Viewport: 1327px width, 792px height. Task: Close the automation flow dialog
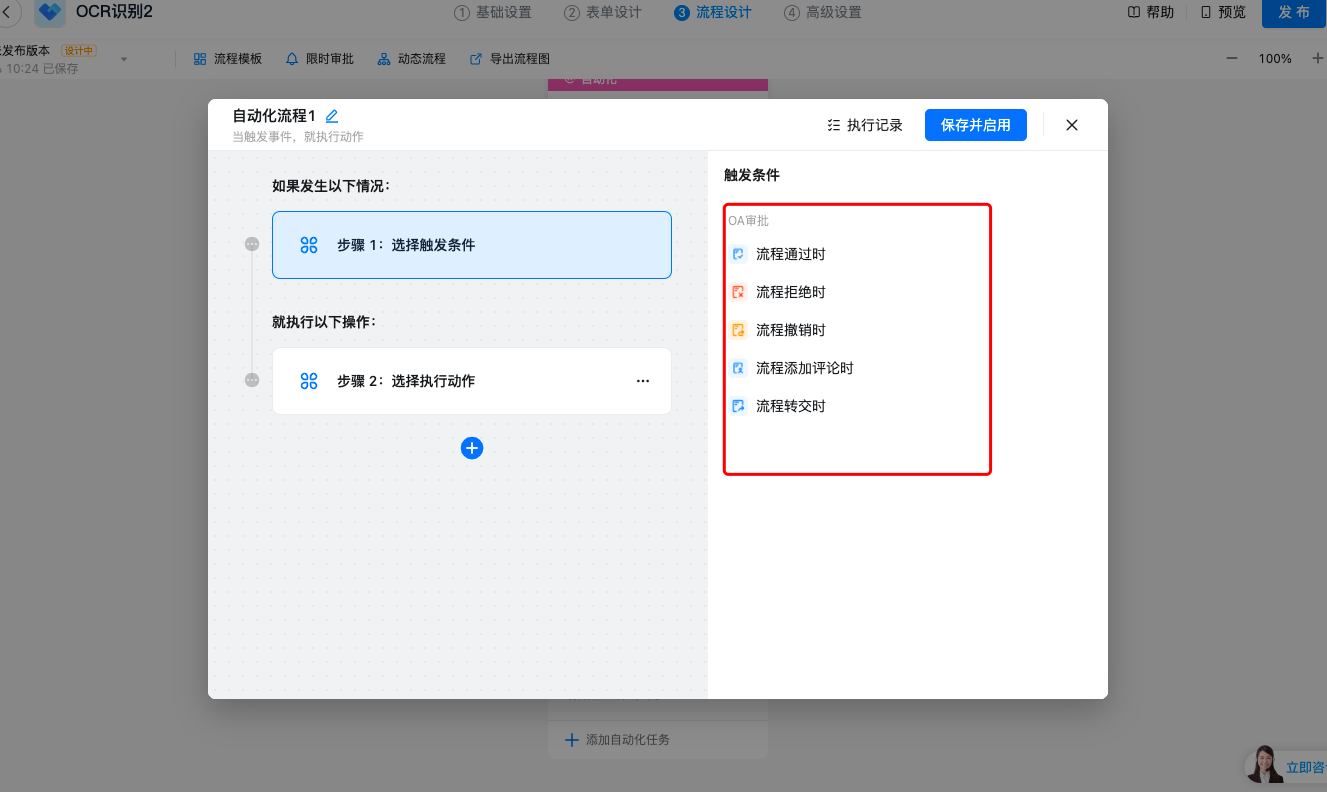point(1072,125)
